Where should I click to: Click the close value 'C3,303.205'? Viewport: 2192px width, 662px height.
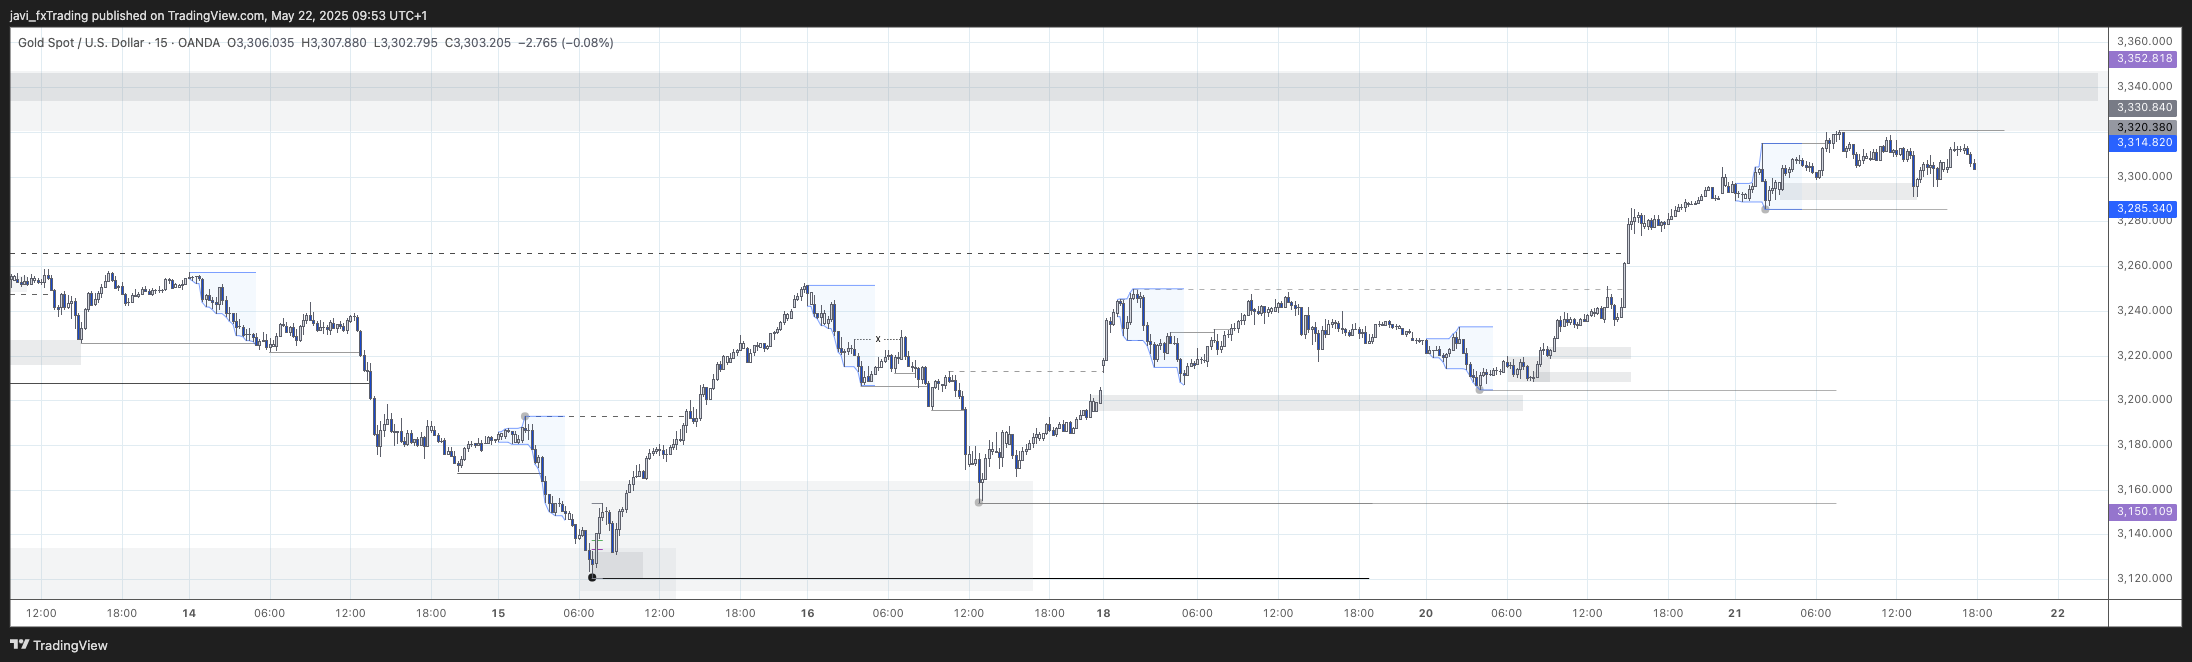click(478, 43)
